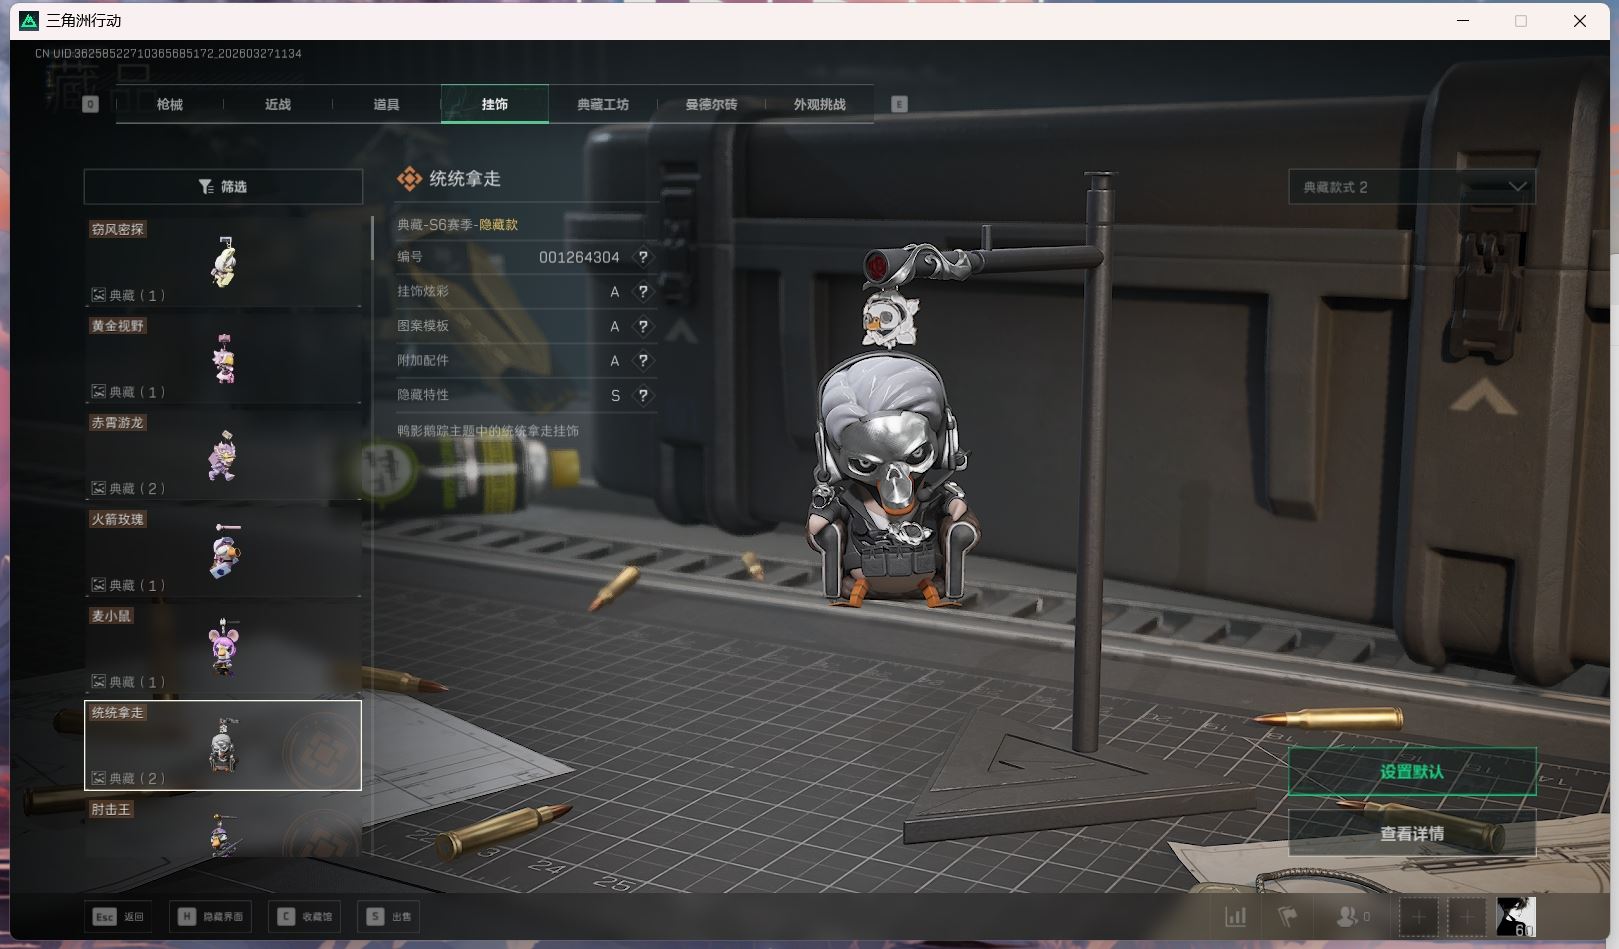The height and width of the screenshot is (949, 1619).
Task: Click the help icon for 挂饰炫彩
Action: [643, 292]
